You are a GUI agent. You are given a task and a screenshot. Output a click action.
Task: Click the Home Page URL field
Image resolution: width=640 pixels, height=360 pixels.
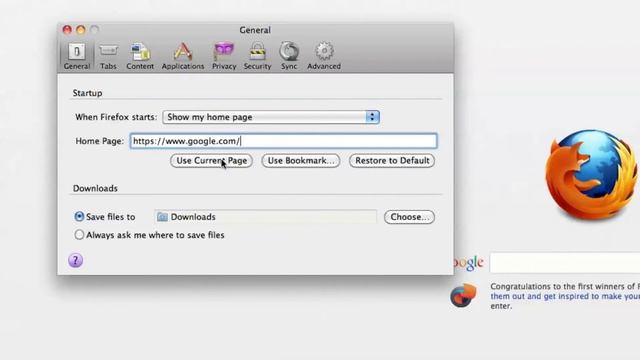tap(283, 141)
